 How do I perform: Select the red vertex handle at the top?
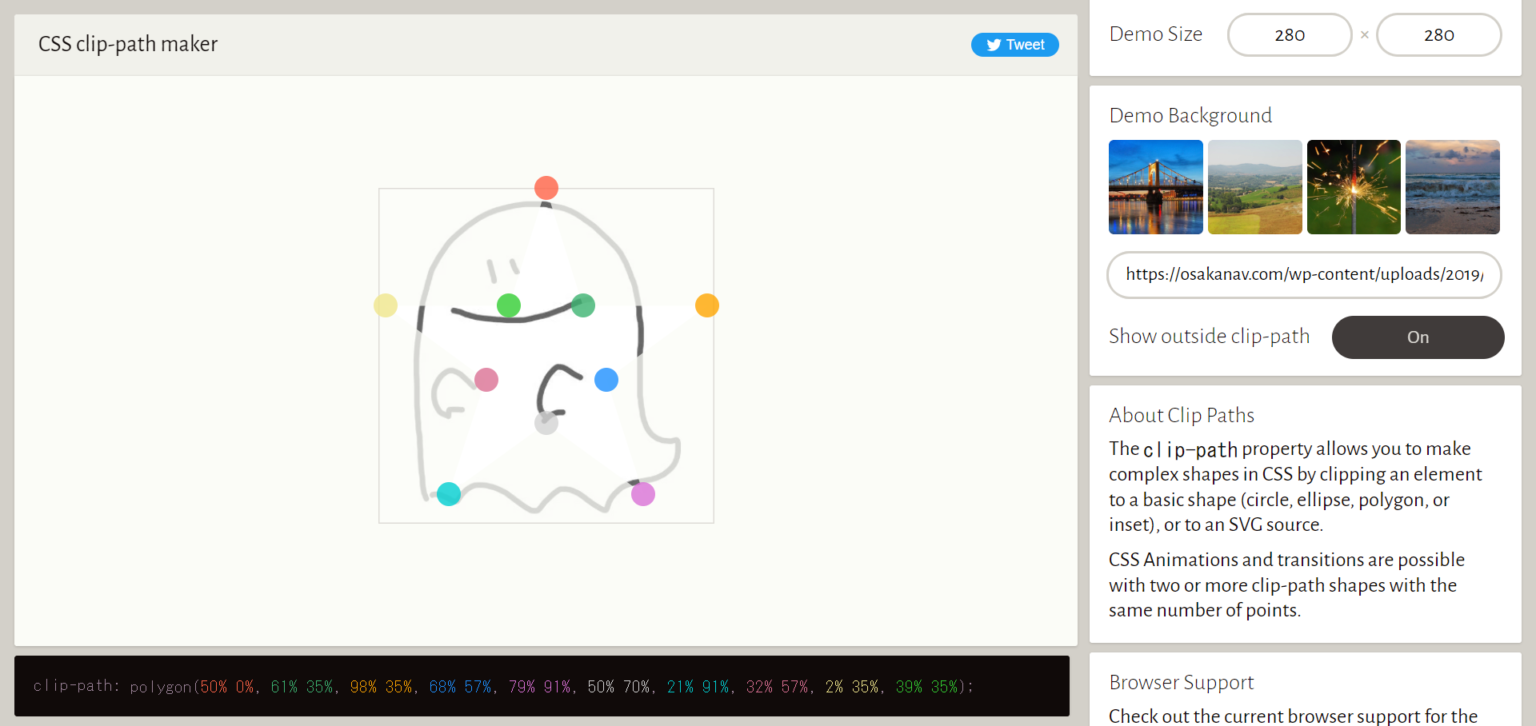pos(546,187)
